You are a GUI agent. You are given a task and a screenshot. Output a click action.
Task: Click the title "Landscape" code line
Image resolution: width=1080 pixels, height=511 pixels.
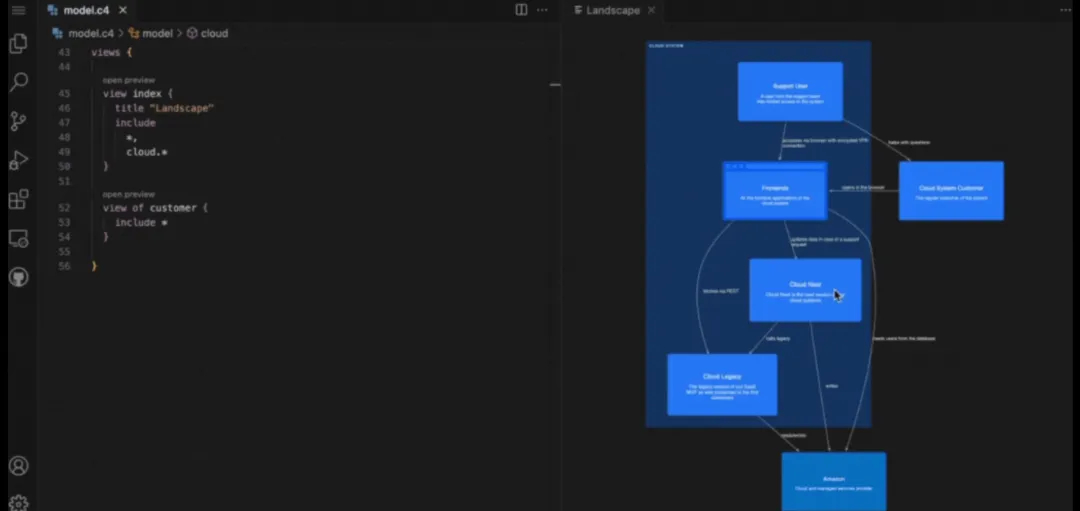[x=165, y=108]
